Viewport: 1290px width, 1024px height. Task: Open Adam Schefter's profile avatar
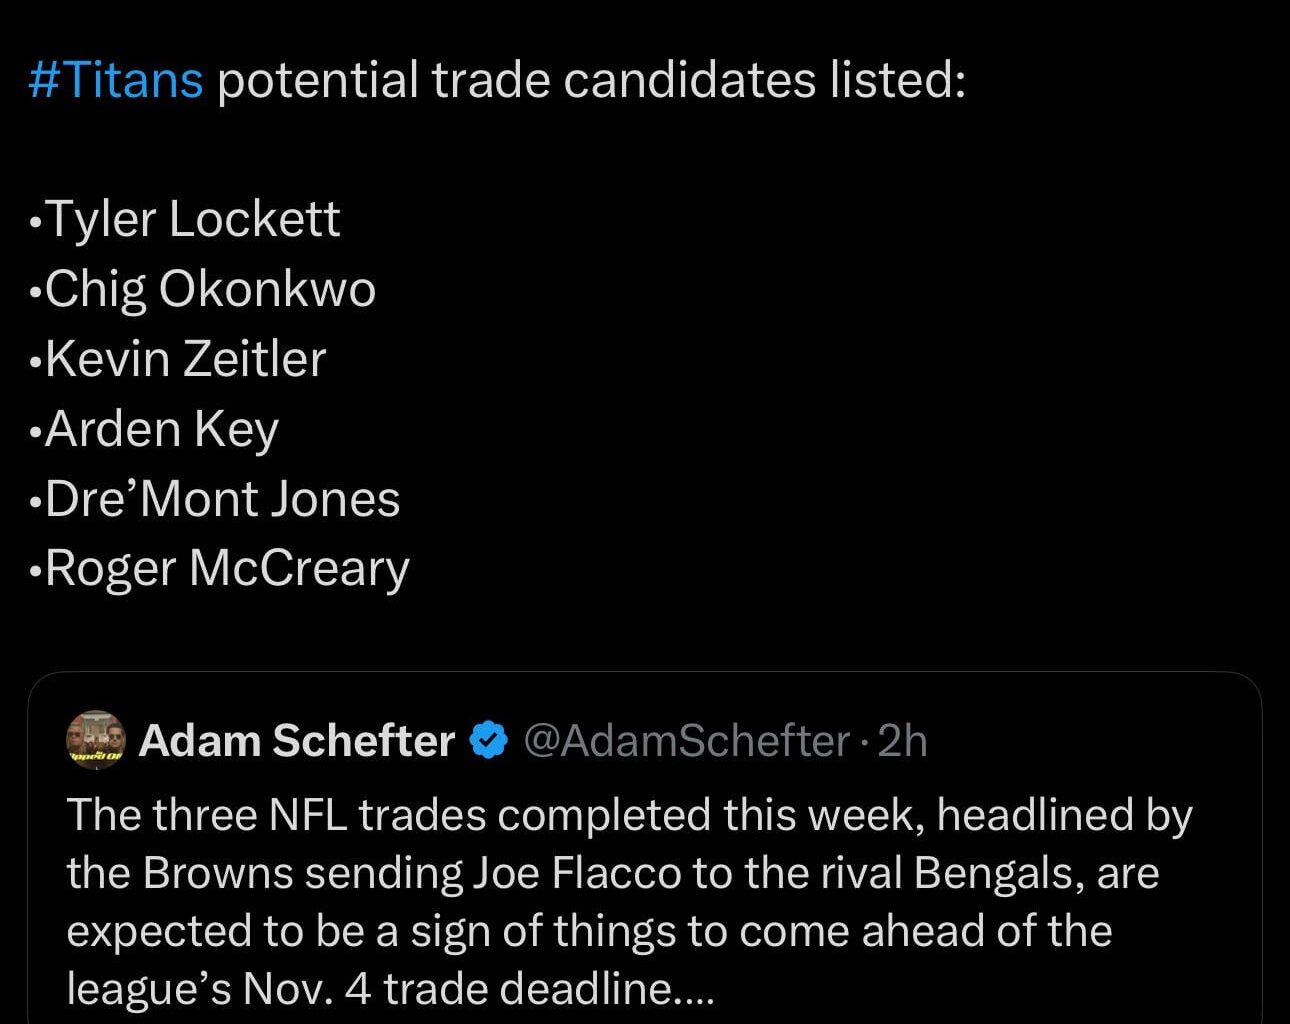pyautogui.click(x=95, y=740)
